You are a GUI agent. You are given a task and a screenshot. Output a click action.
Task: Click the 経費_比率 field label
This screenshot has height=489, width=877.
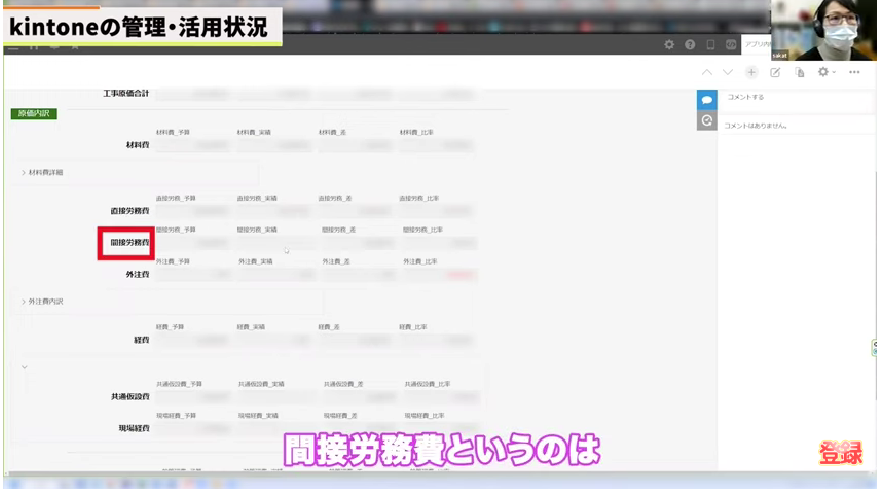pos(413,327)
